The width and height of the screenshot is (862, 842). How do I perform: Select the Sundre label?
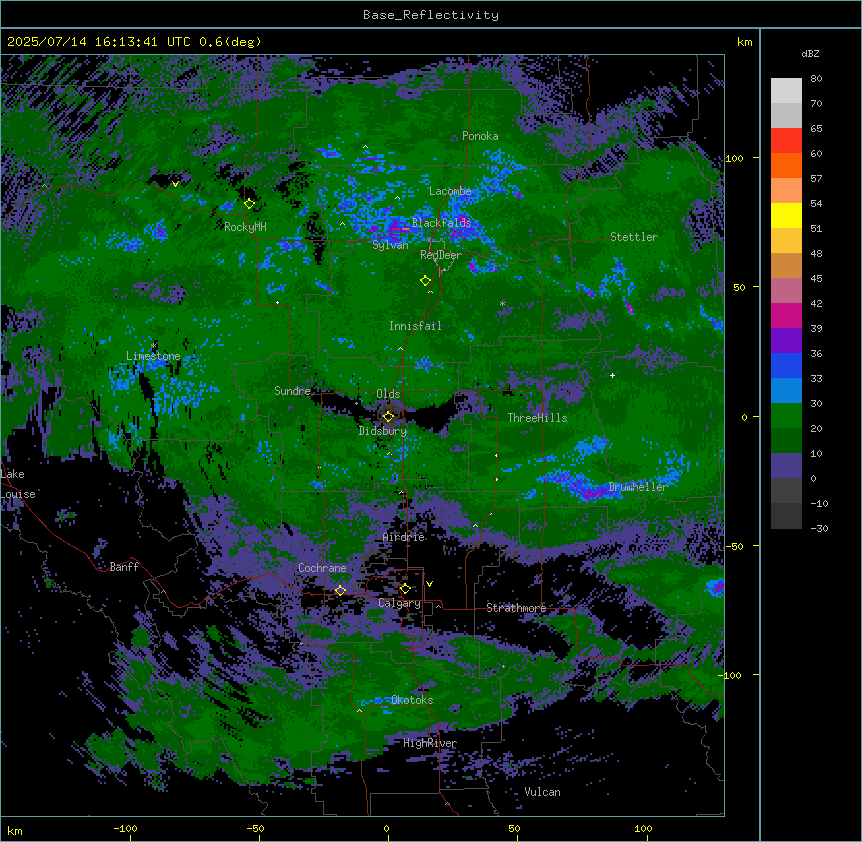click(x=292, y=391)
